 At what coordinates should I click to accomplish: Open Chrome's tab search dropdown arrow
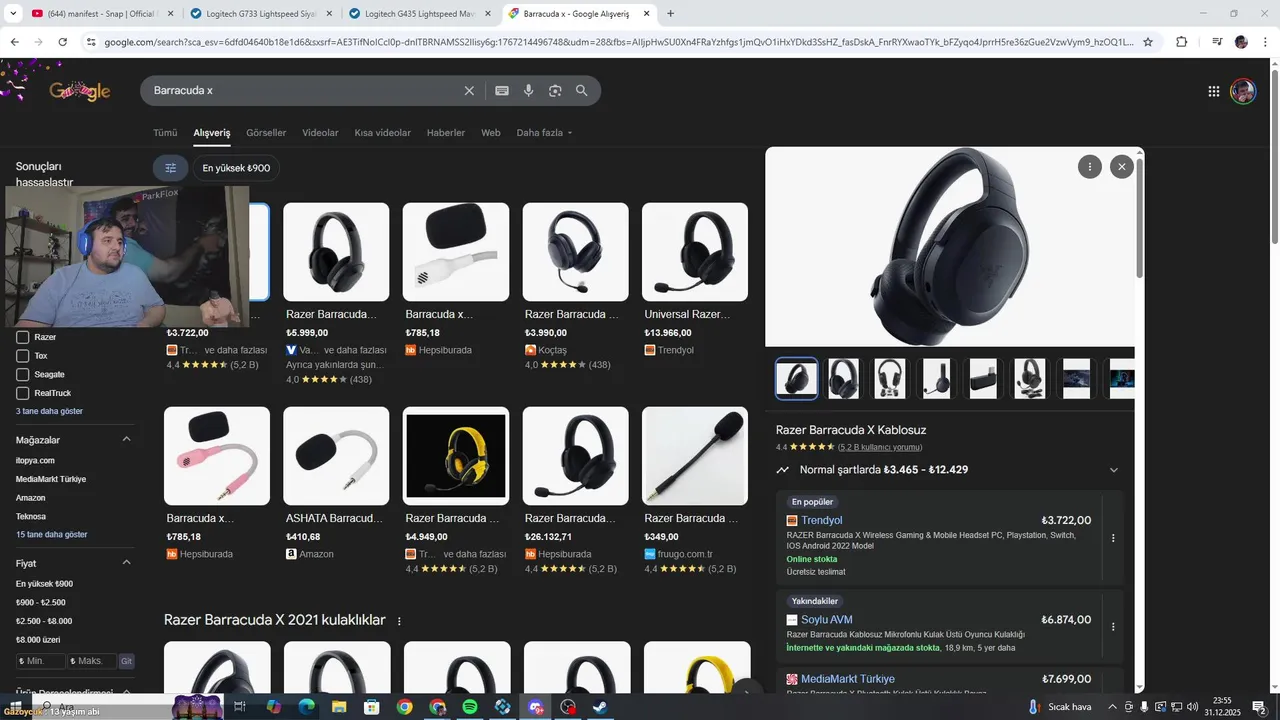[13, 14]
